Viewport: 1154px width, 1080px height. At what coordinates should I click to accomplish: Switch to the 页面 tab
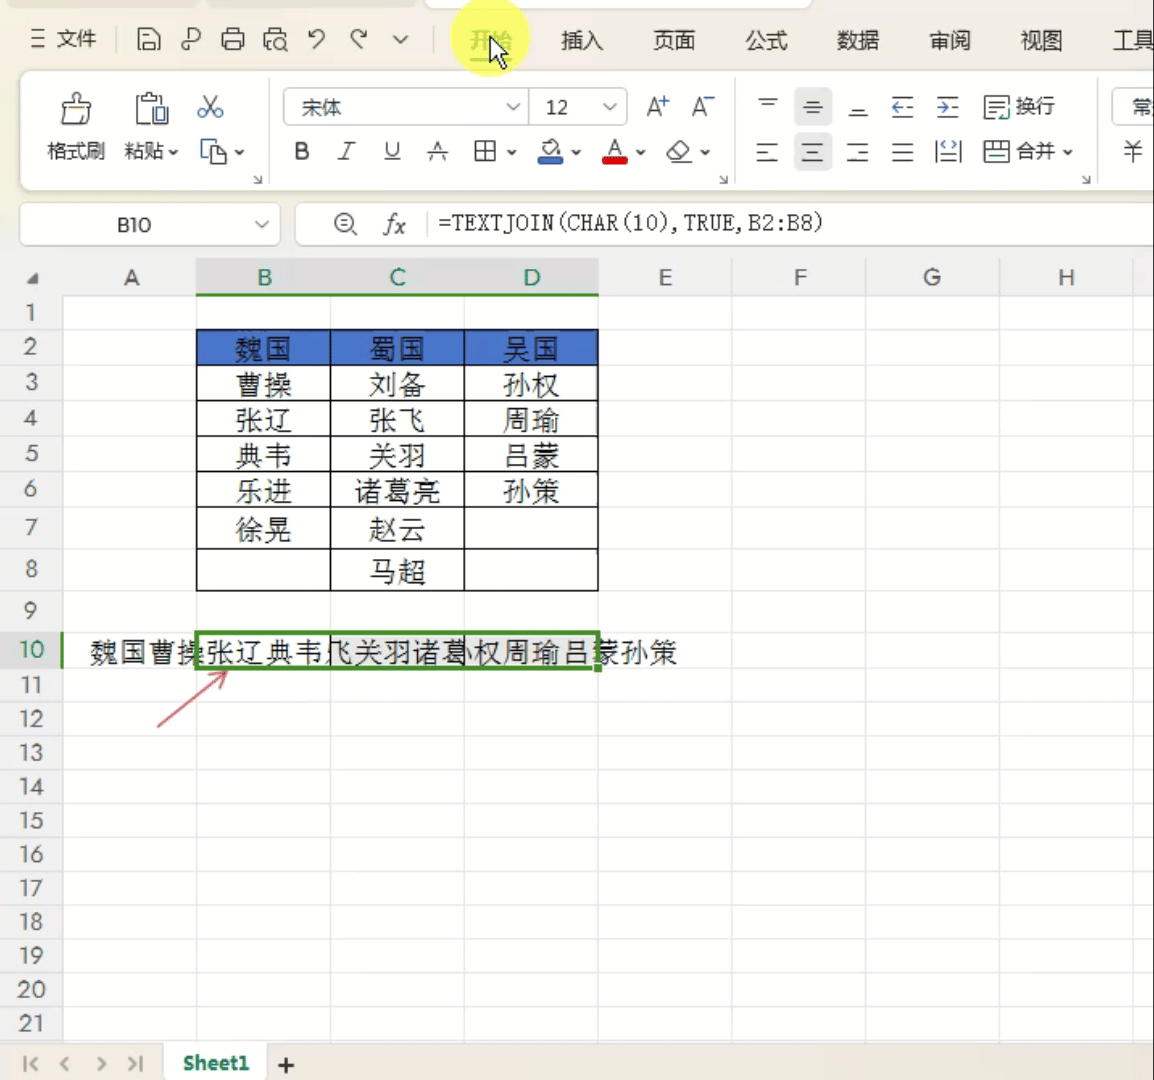pyautogui.click(x=674, y=40)
